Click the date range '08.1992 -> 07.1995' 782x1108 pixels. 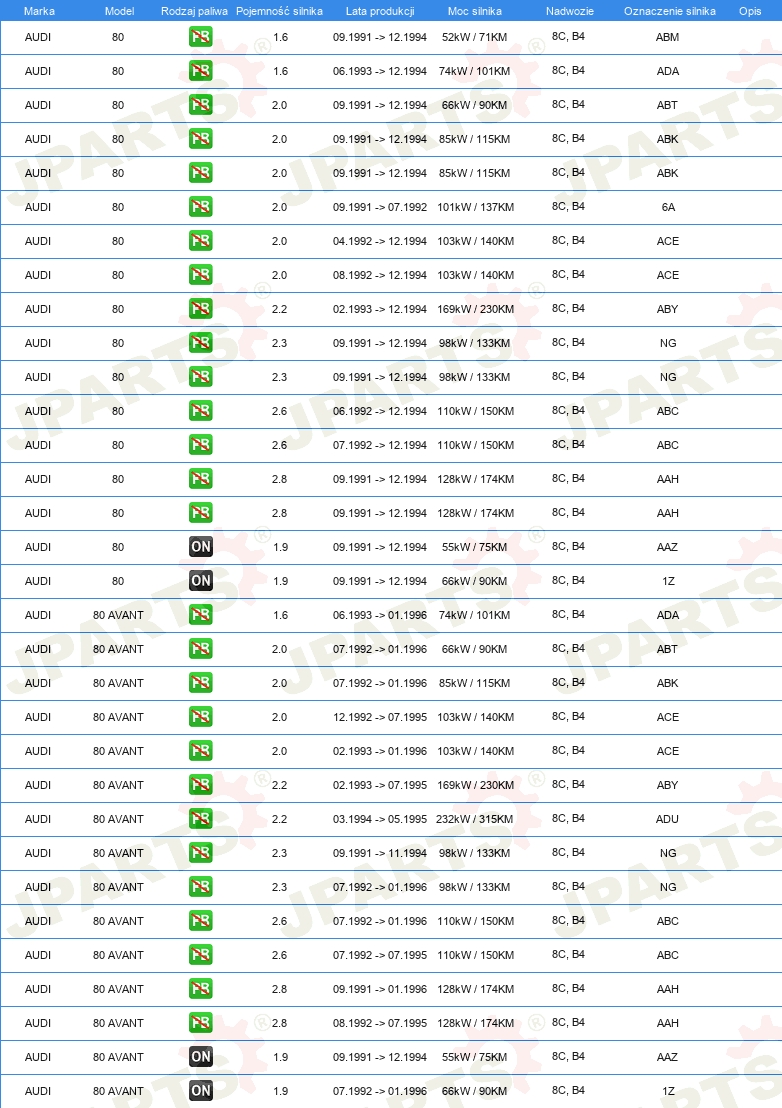tap(380, 1022)
